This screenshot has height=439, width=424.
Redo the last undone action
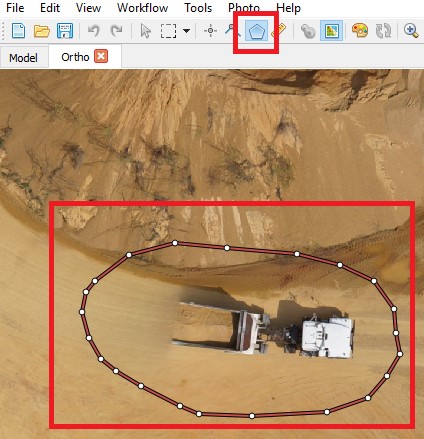click(x=116, y=31)
